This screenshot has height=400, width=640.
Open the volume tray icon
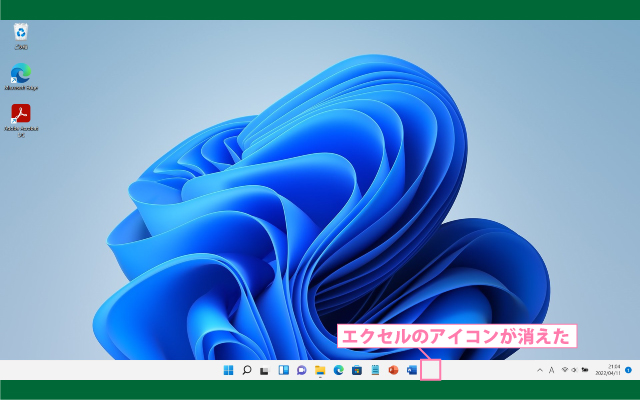point(574,370)
